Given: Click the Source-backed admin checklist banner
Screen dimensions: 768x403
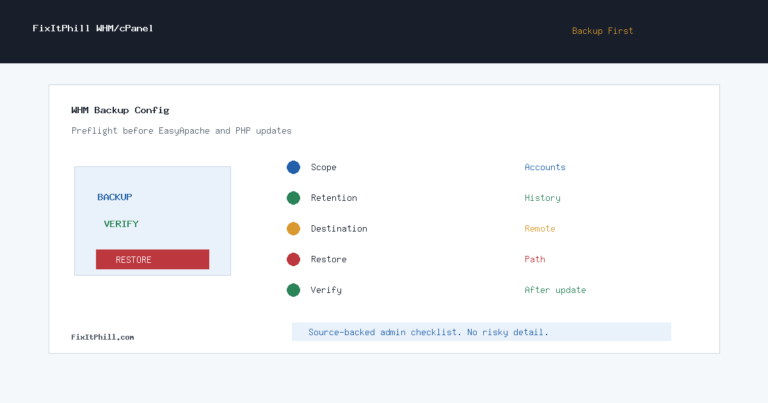Looking at the screenshot, I should tap(481, 332).
